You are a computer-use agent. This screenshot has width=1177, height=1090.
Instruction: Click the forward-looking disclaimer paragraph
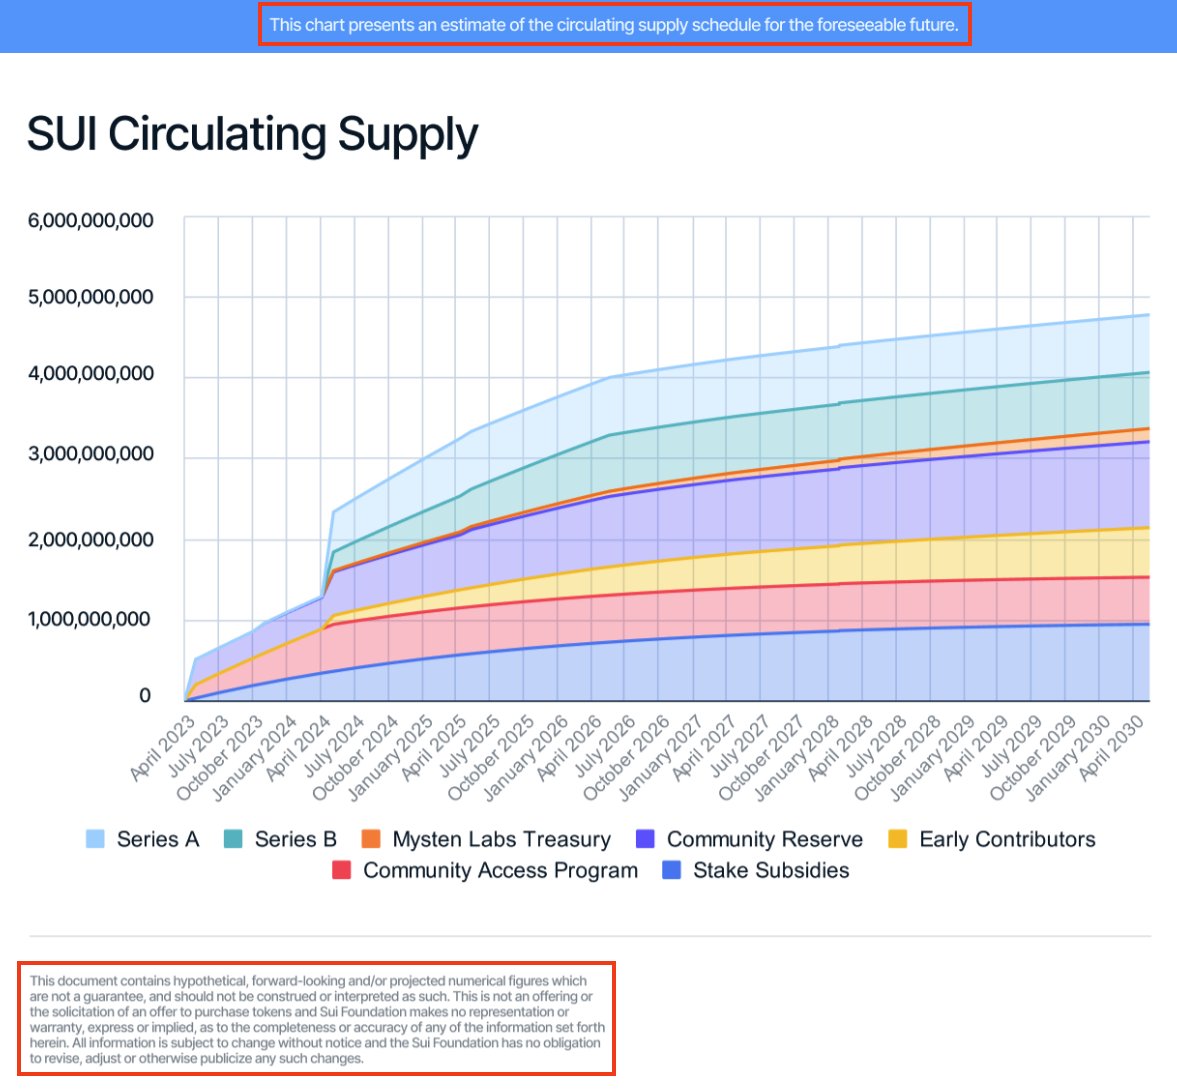(316, 1019)
